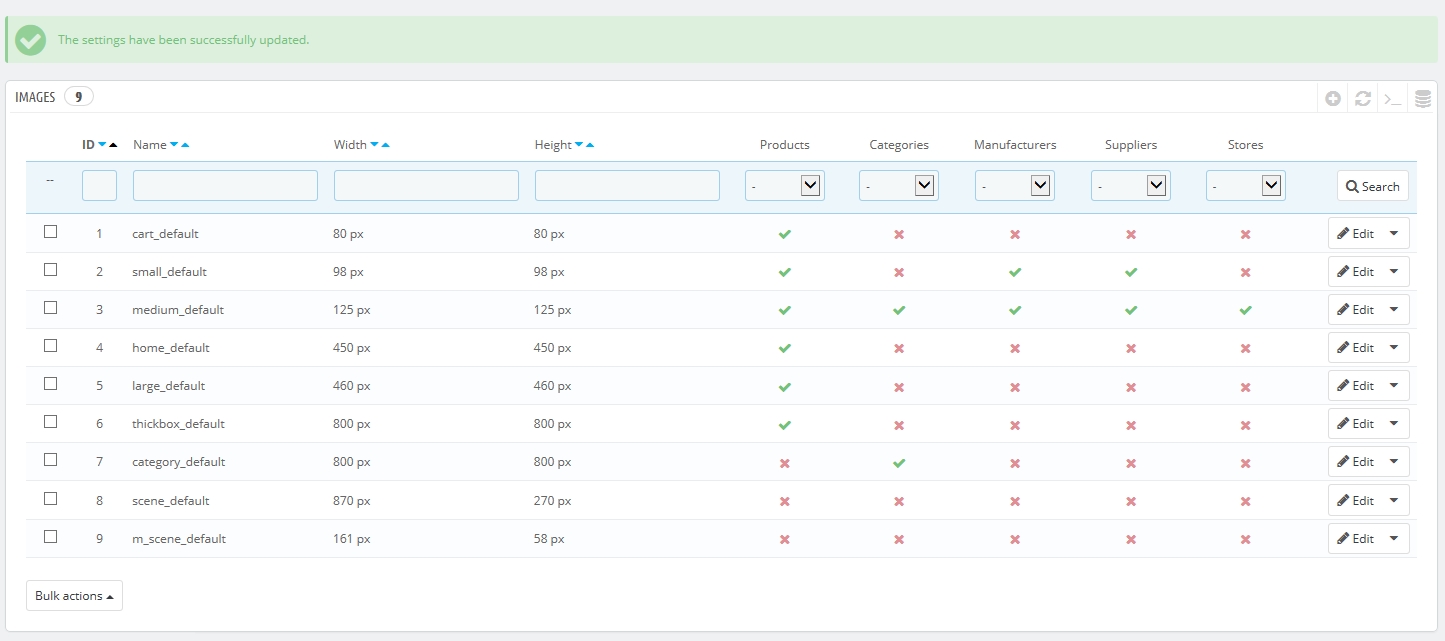The height and width of the screenshot is (641, 1445).
Task: Click the export to SQL manager database icon
Action: (x=1423, y=98)
